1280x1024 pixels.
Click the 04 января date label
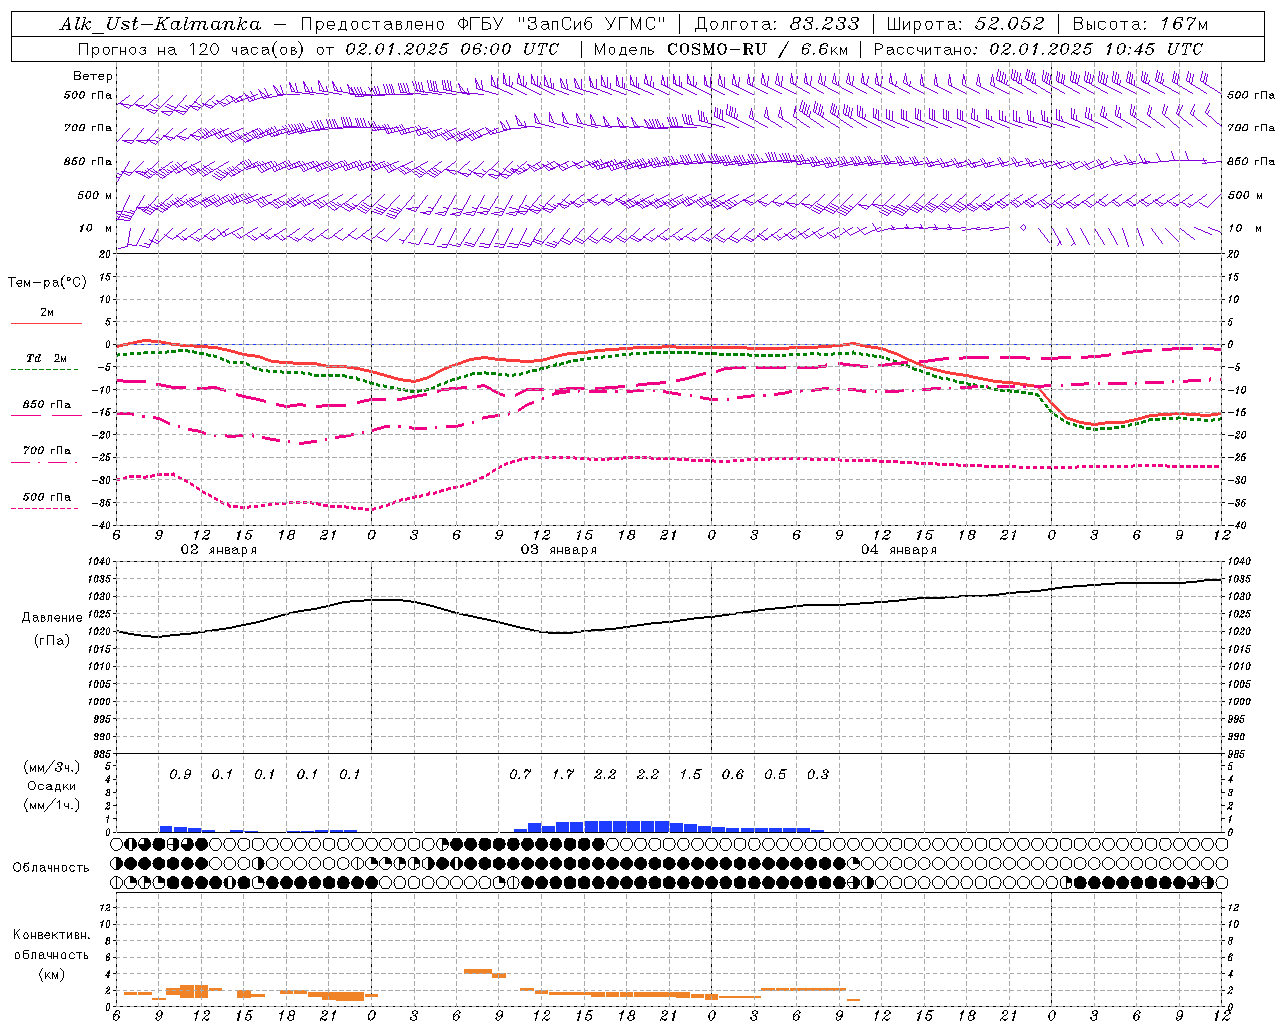pyautogui.click(x=898, y=550)
